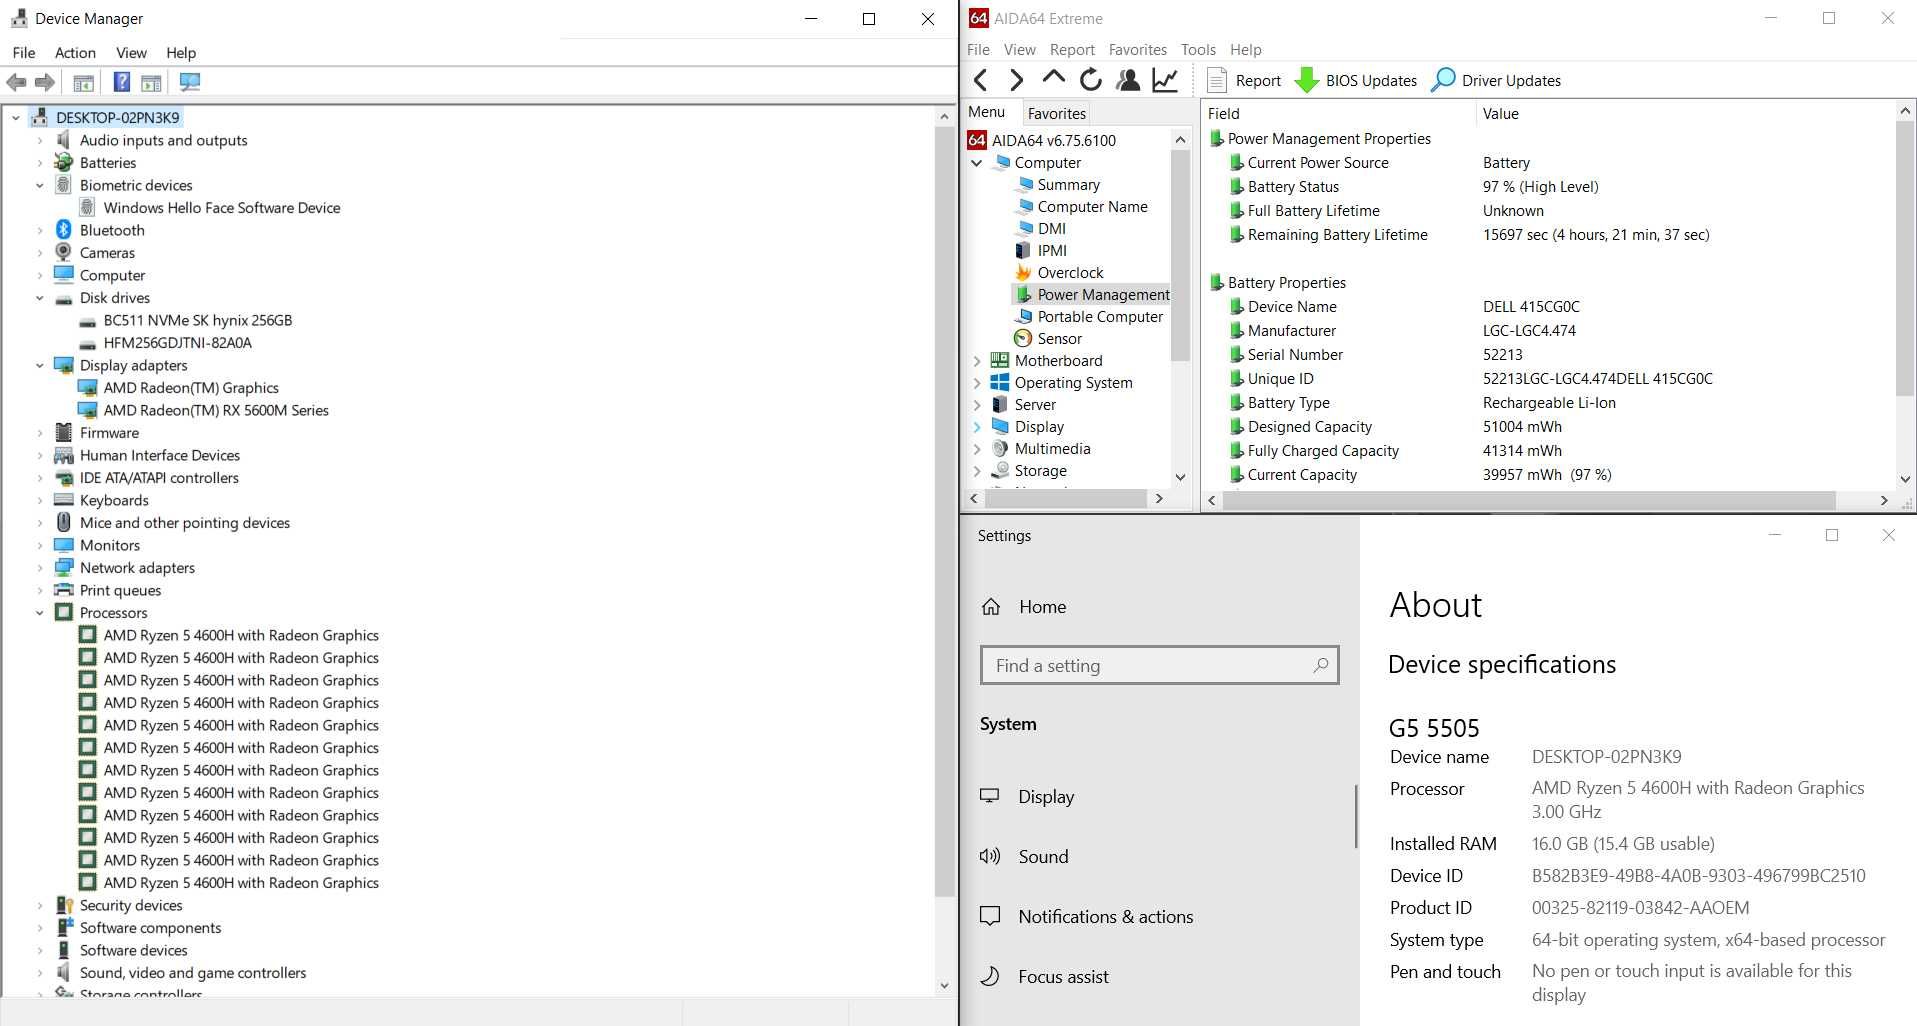Viewport: 1917px width, 1026px height.
Task: Open Favorites menu in AIDA64
Action: 1137,50
